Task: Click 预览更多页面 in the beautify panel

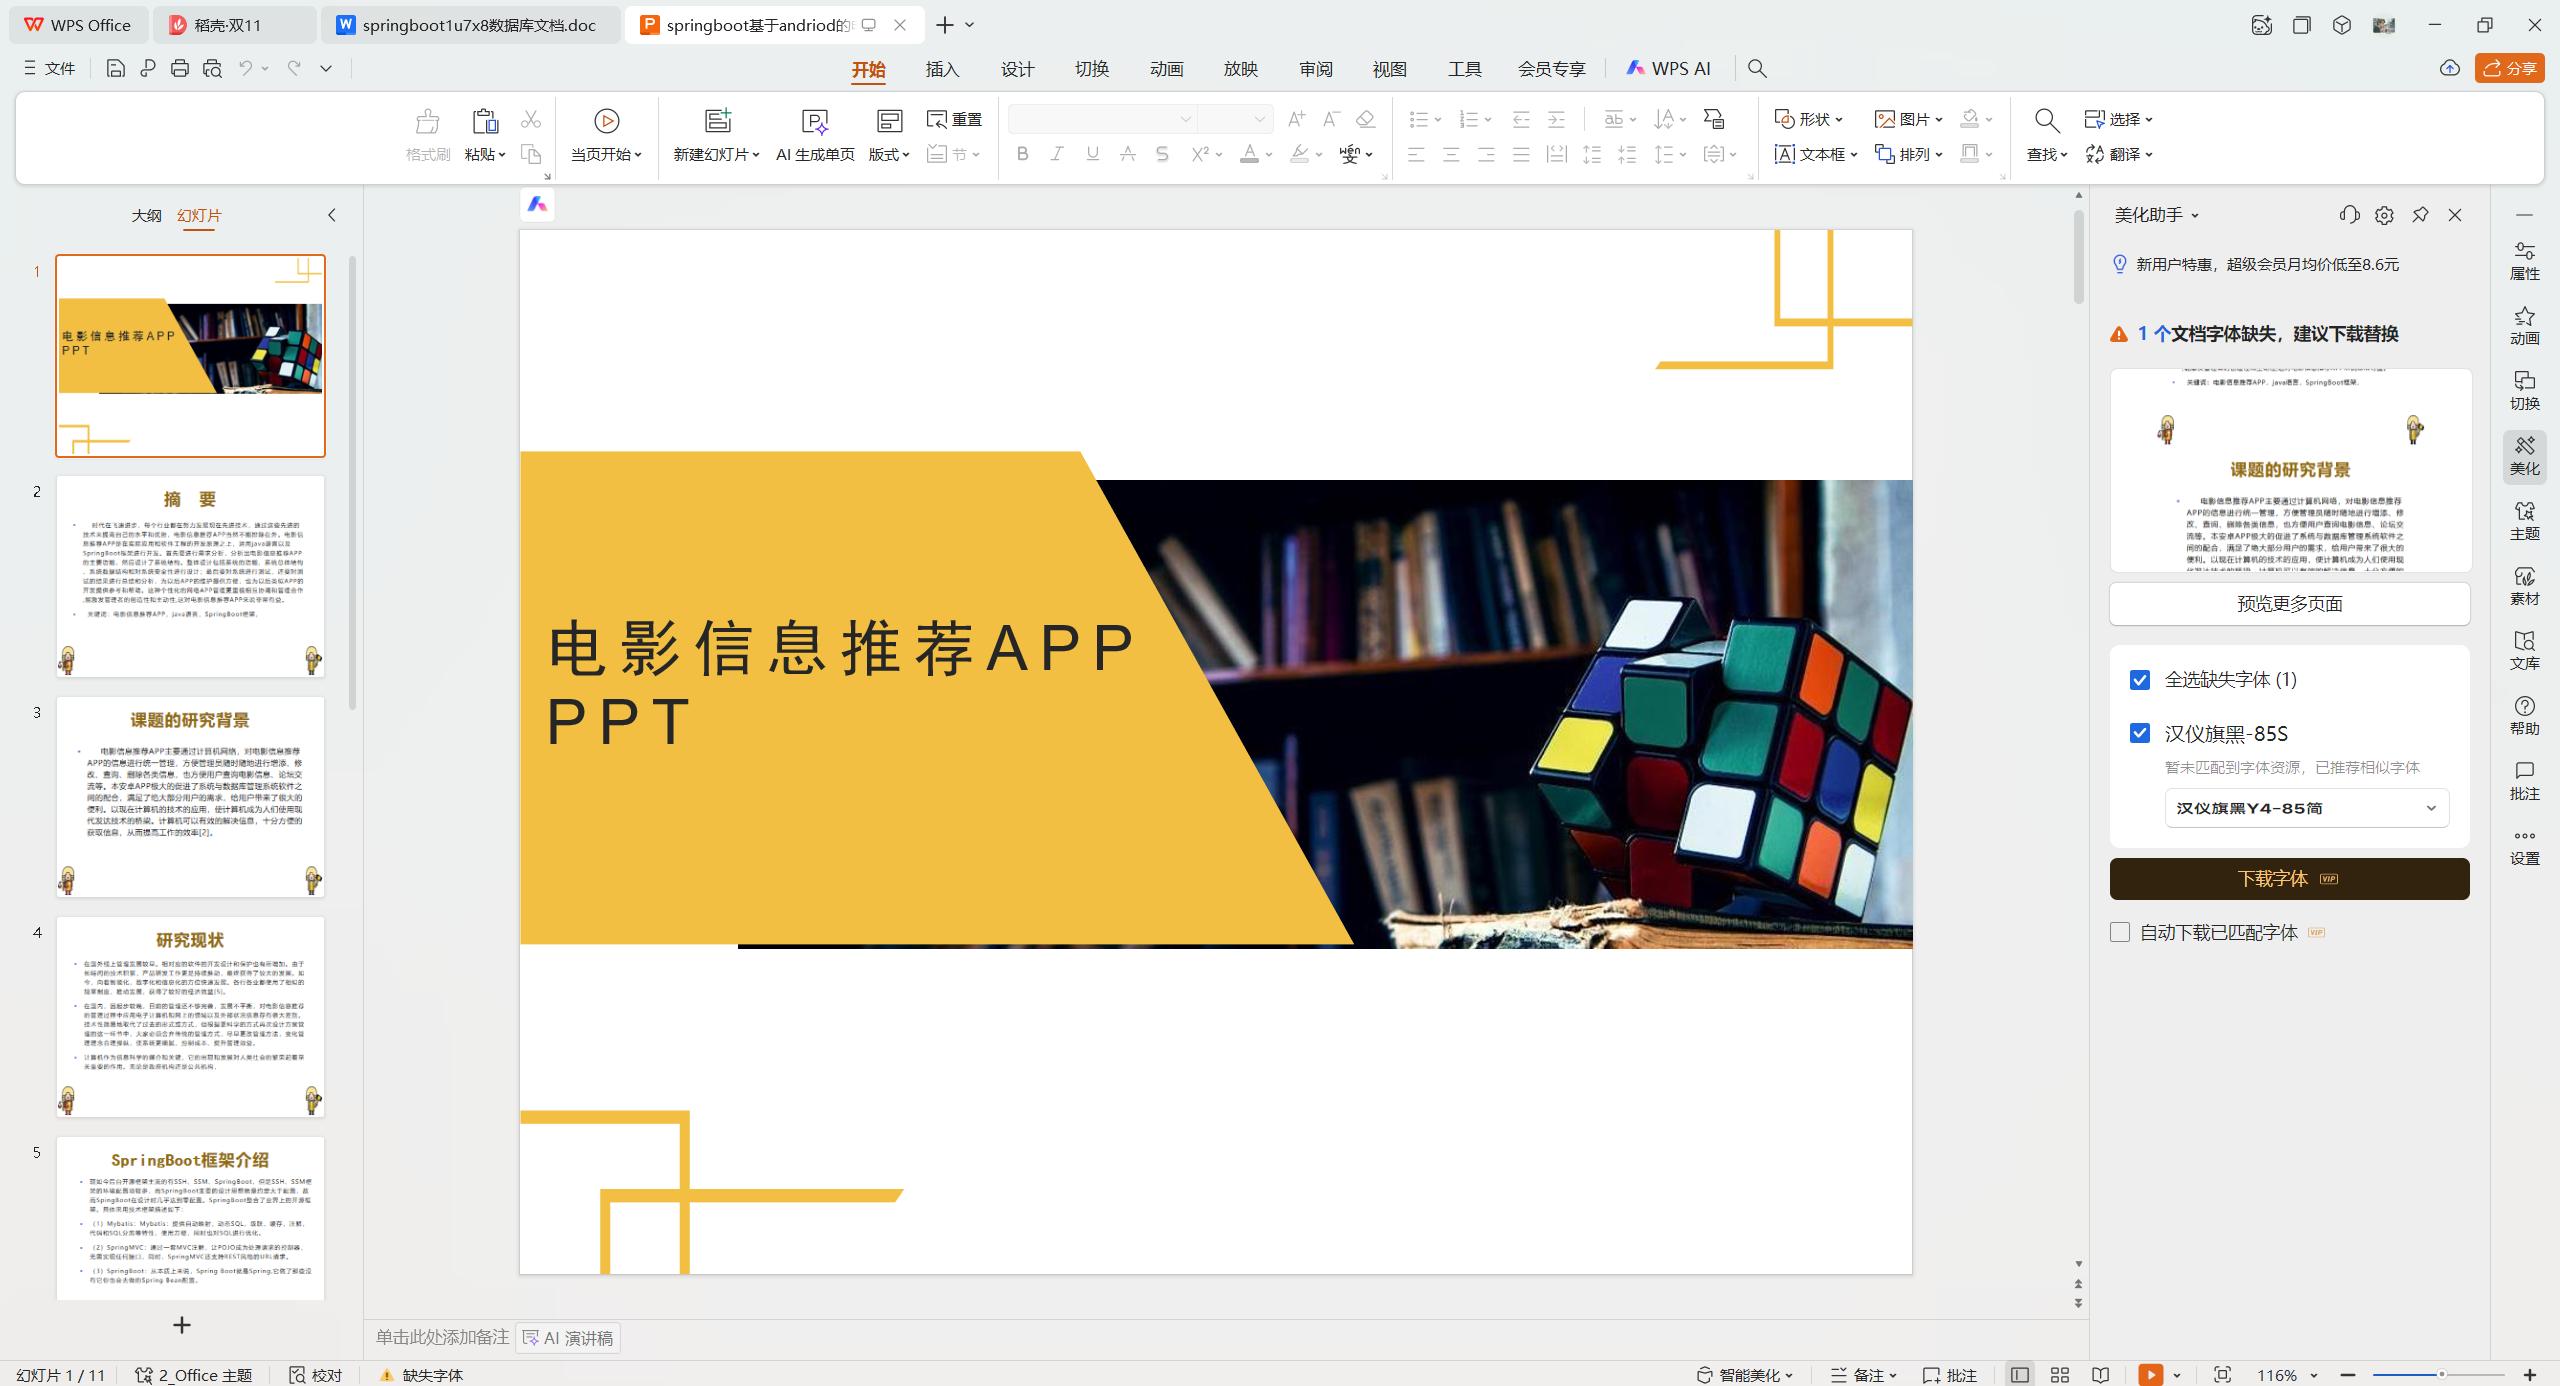Action: coord(2289,603)
